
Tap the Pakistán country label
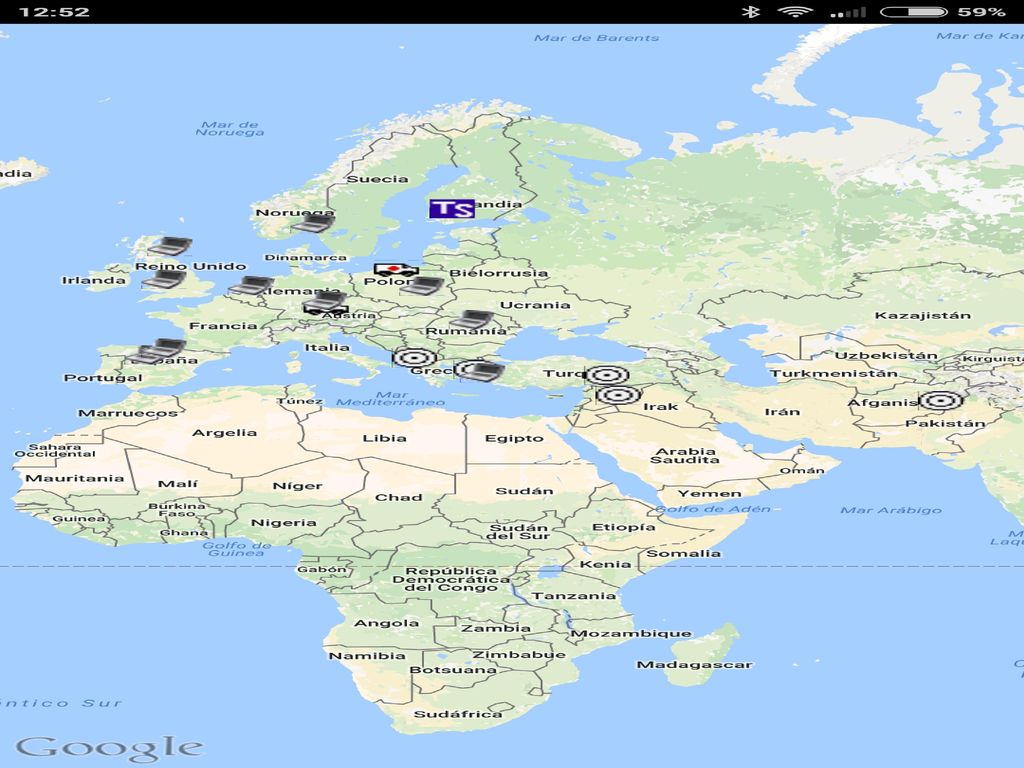coord(945,423)
